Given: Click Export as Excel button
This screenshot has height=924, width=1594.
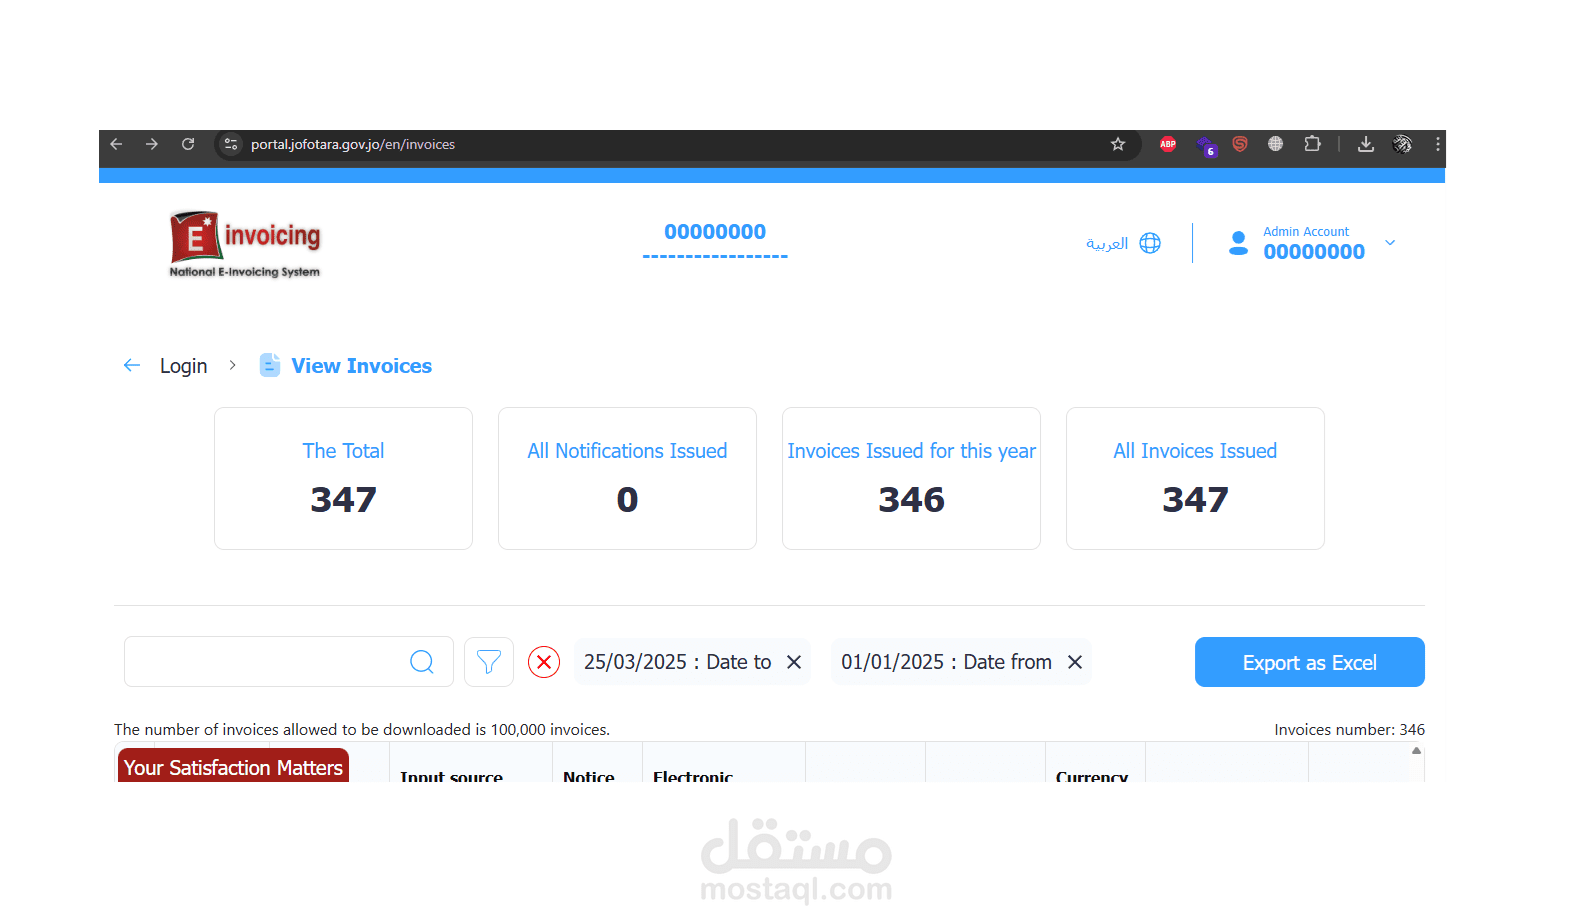Looking at the screenshot, I should point(1310,662).
